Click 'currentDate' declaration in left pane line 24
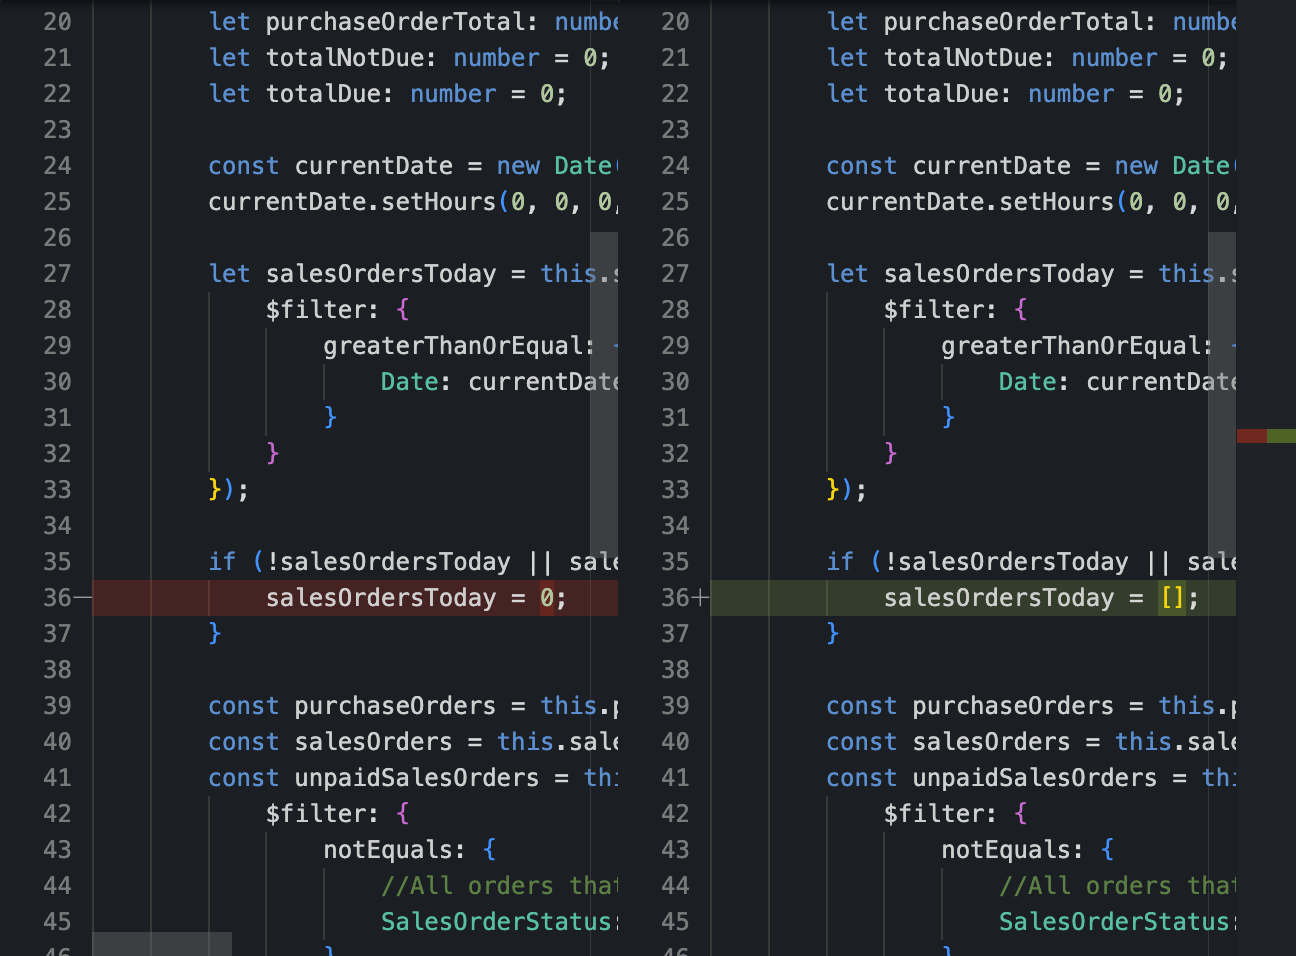The width and height of the screenshot is (1296, 956). pos(374,166)
